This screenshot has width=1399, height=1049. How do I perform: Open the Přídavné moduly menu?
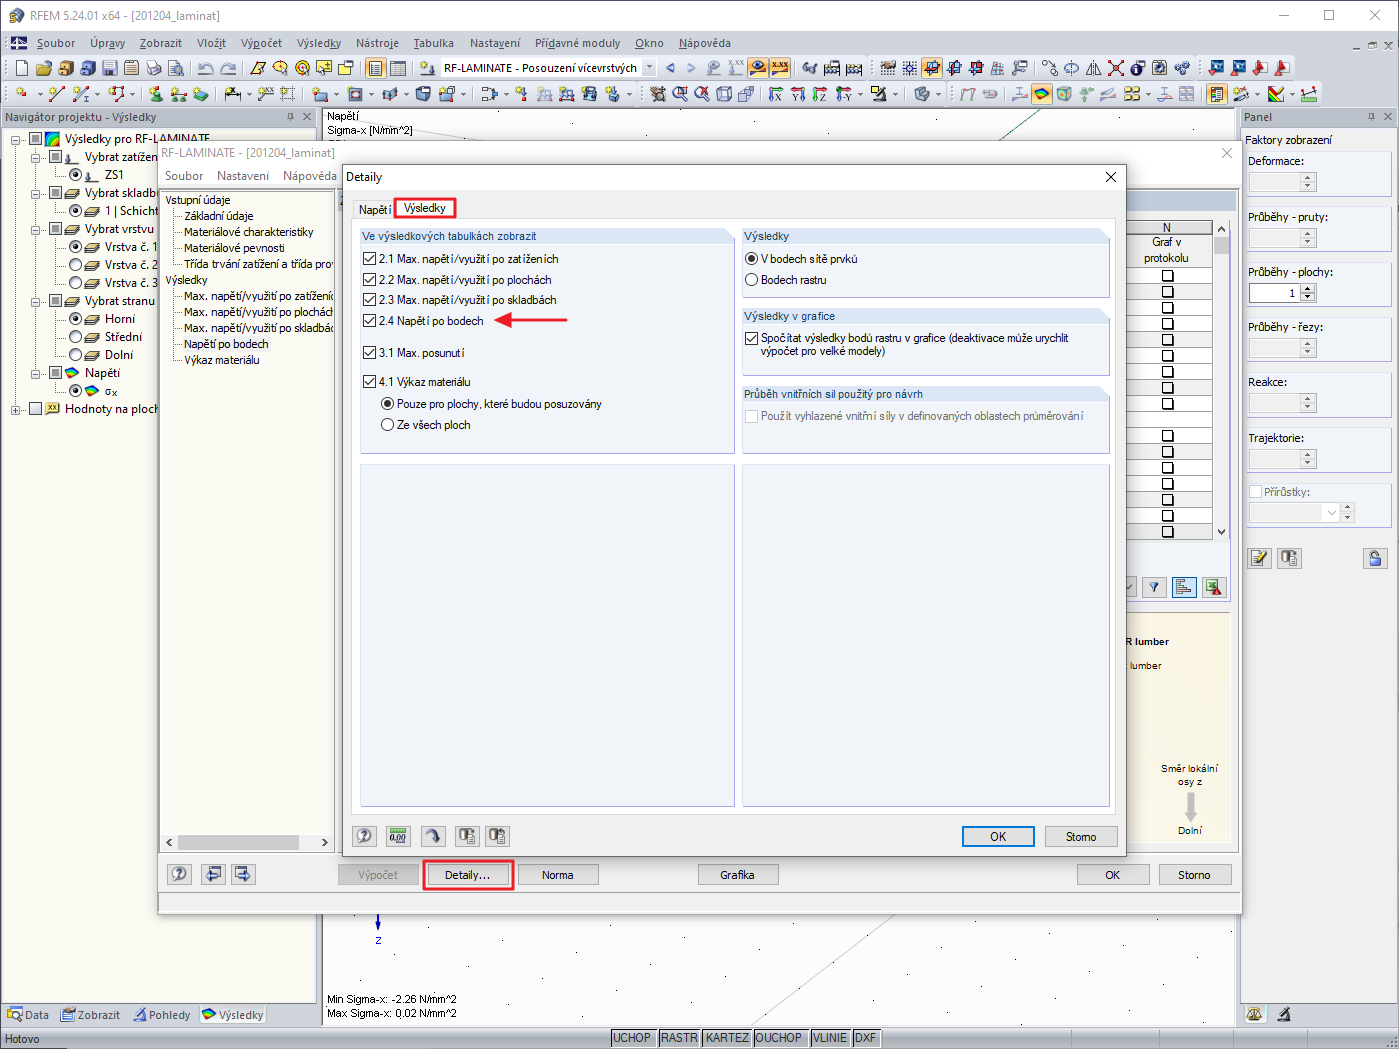[x=577, y=43]
